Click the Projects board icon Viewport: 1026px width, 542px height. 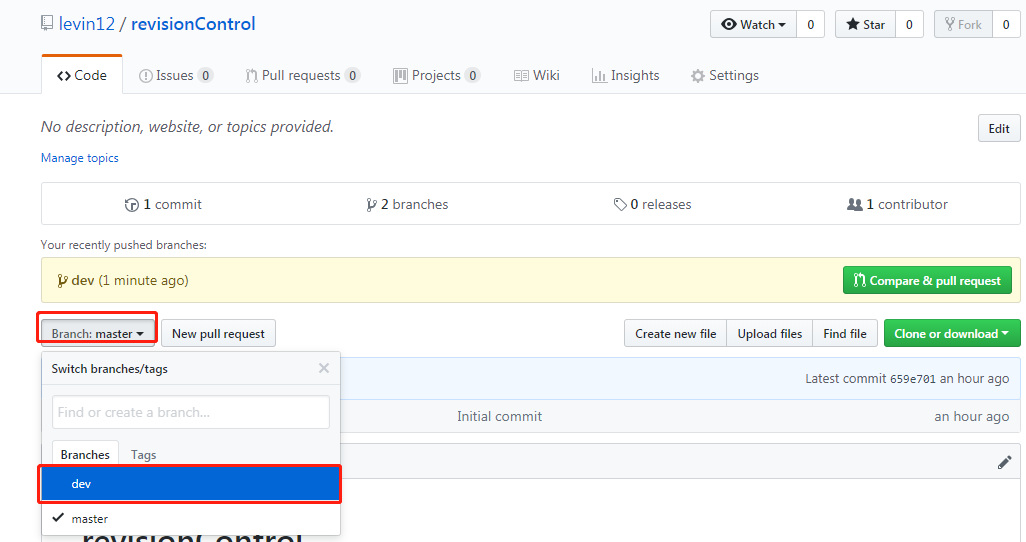pos(400,76)
